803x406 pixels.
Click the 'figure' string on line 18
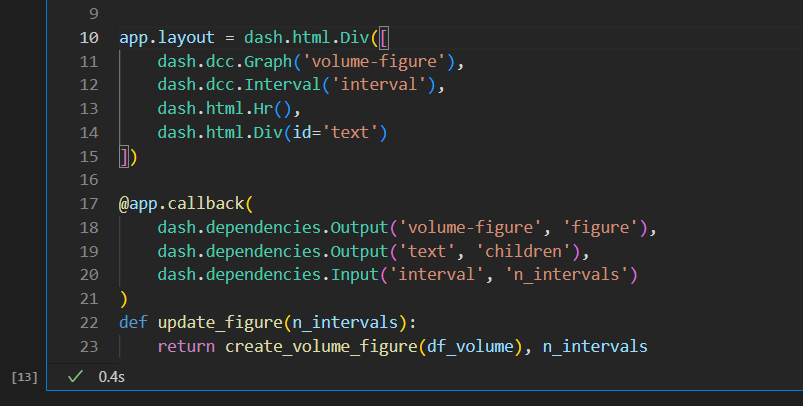pyautogui.click(x=600, y=227)
